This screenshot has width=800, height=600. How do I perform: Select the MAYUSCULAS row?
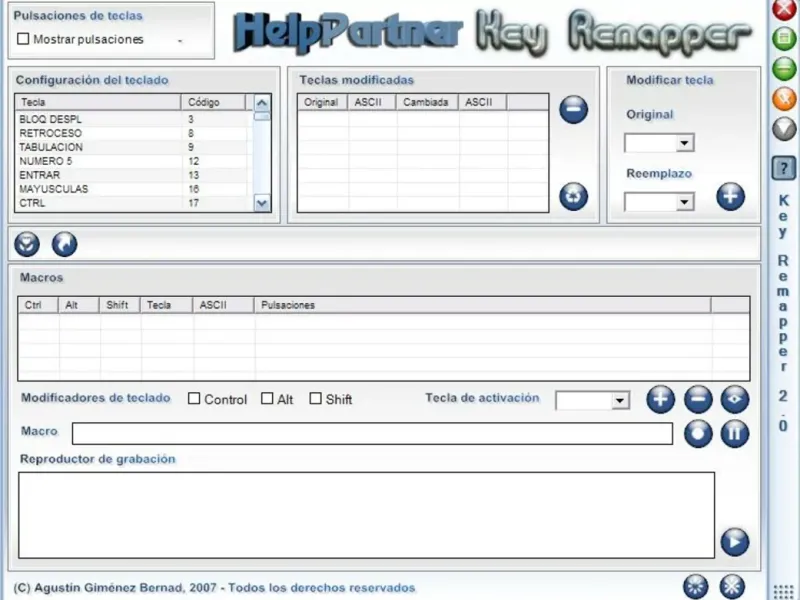tap(134, 189)
